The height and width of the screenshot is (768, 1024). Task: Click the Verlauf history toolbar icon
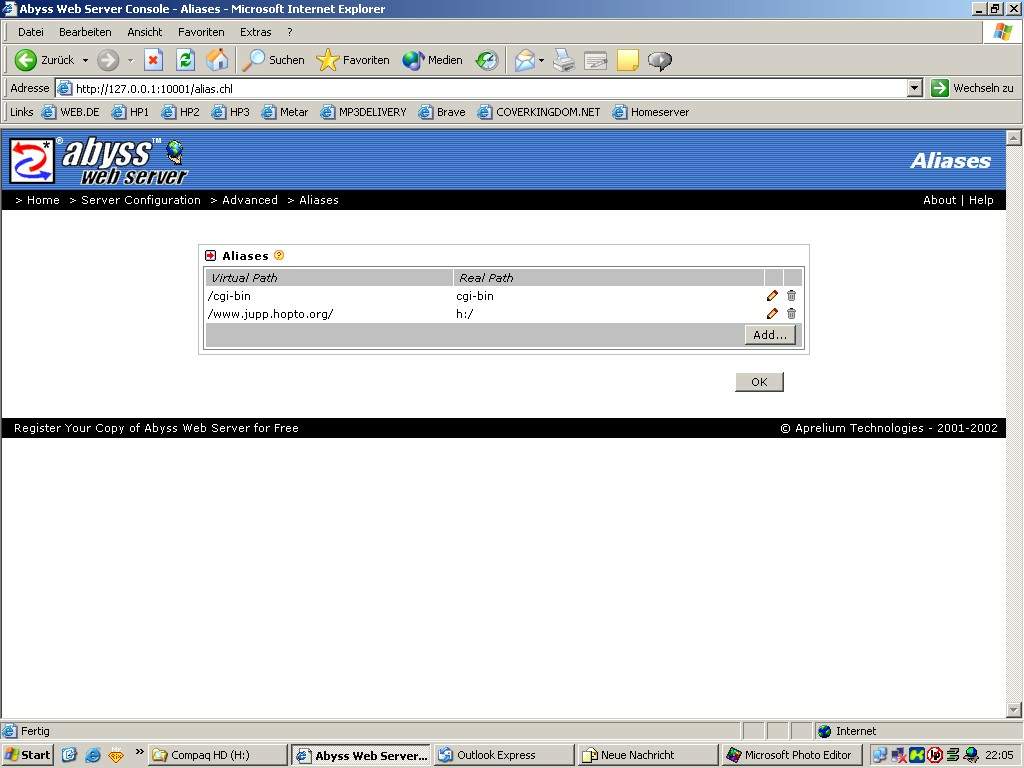[487, 60]
